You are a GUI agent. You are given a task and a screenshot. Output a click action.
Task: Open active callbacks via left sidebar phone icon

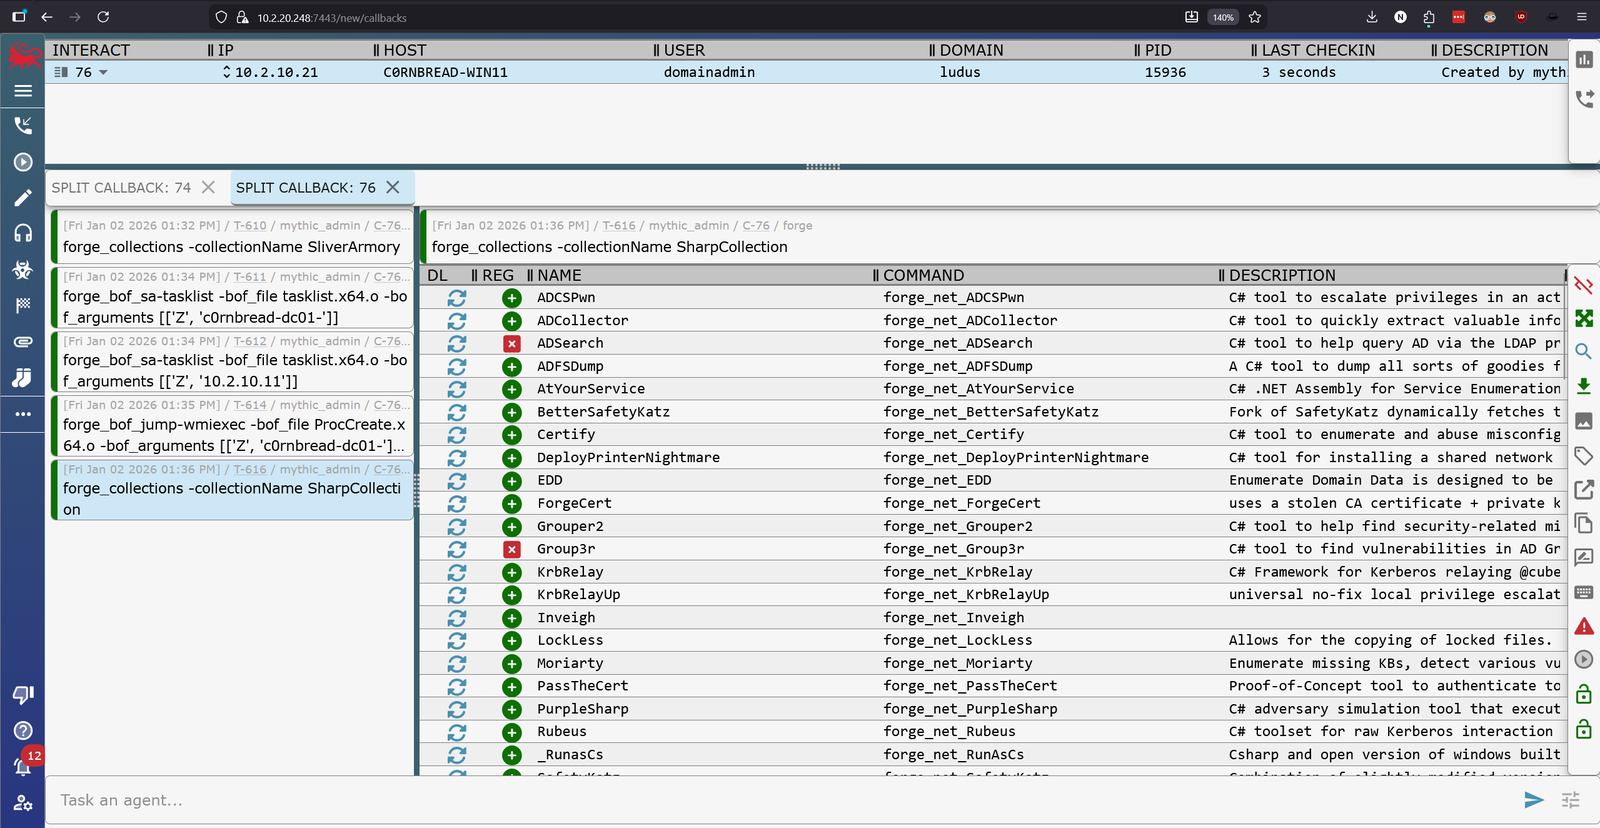click(23, 126)
